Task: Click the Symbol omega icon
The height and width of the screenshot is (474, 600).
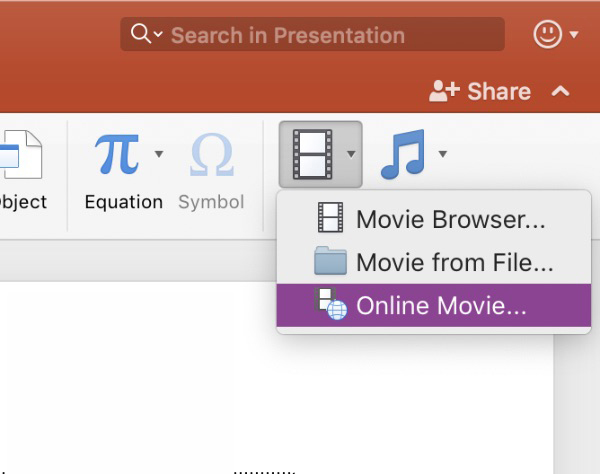Action: tap(211, 155)
